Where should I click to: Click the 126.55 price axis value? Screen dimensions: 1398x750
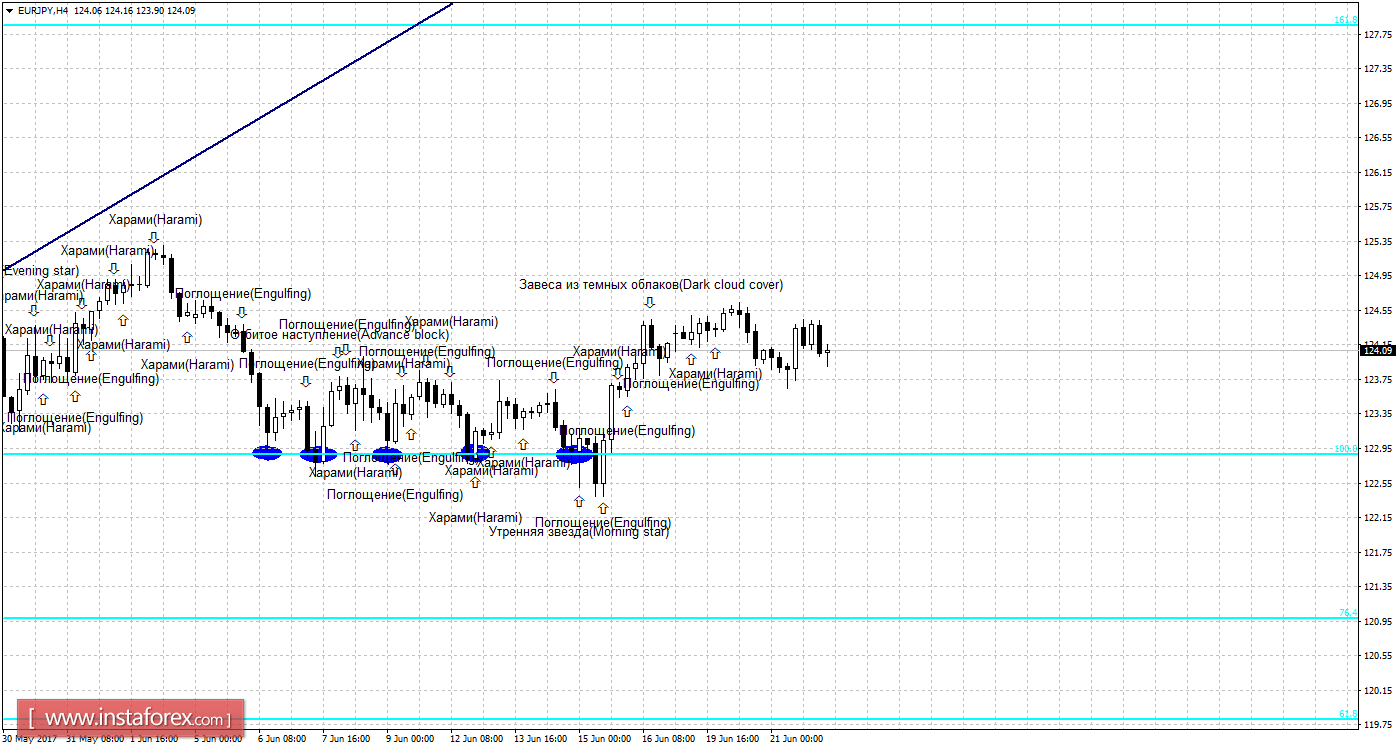[x=1378, y=138]
